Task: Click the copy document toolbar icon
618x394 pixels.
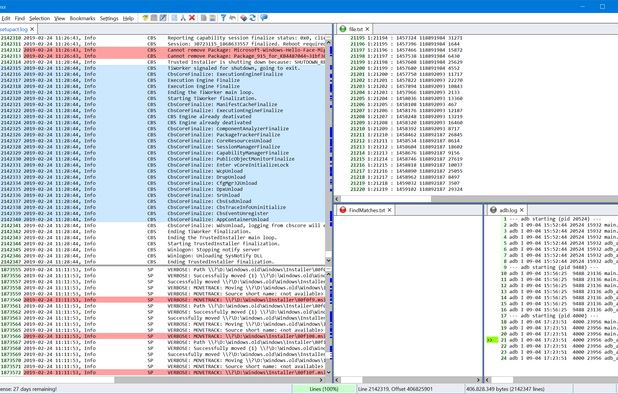Action: click(175, 18)
